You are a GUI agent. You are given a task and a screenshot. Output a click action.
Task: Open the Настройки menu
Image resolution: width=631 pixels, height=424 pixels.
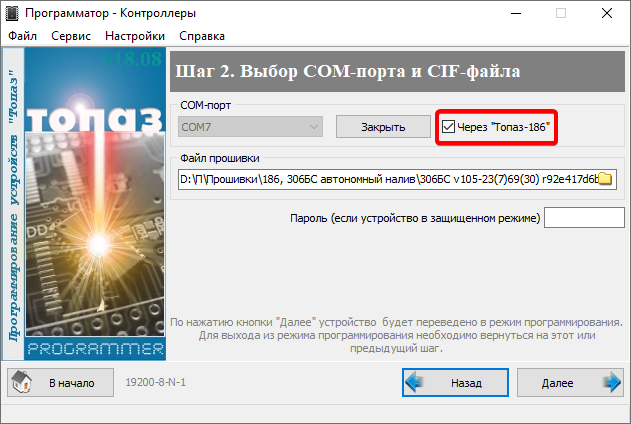point(135,36)
